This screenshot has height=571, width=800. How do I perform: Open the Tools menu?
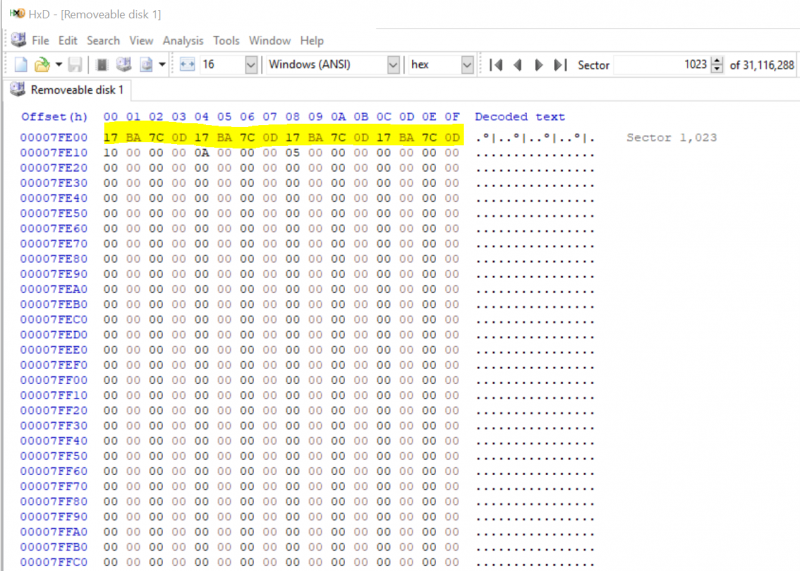coord(226,41)
